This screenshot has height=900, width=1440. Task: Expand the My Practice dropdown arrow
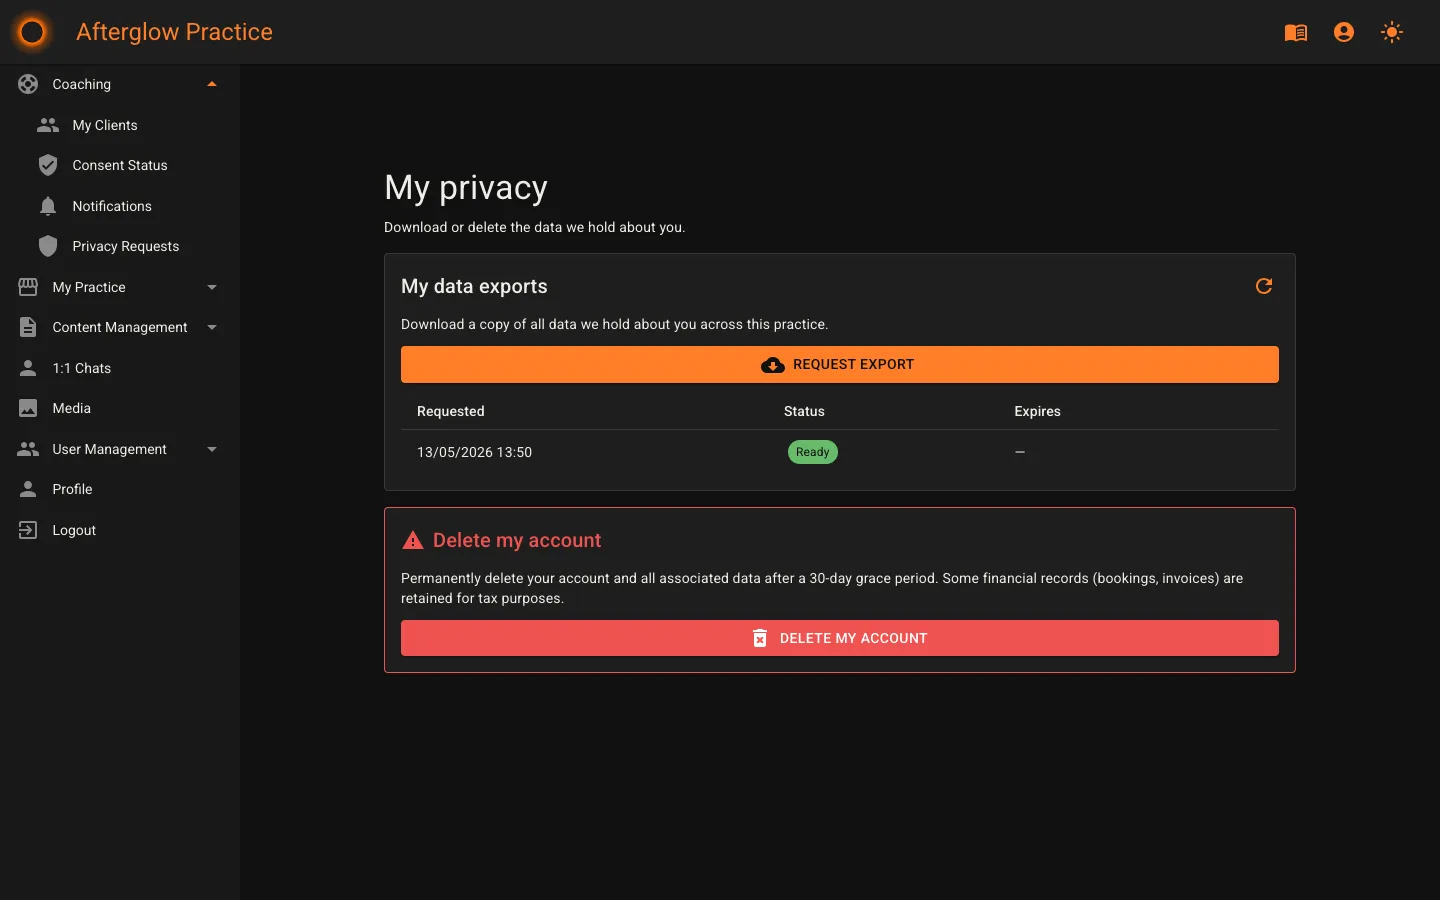[212, 287]
